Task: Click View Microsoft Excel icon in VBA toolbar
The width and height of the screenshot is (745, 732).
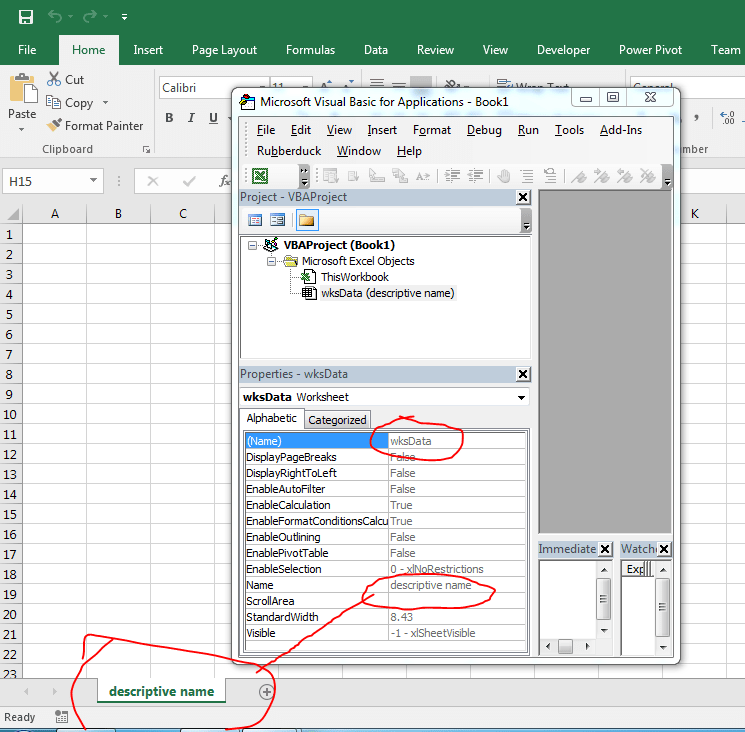Action: coord(260,176)
